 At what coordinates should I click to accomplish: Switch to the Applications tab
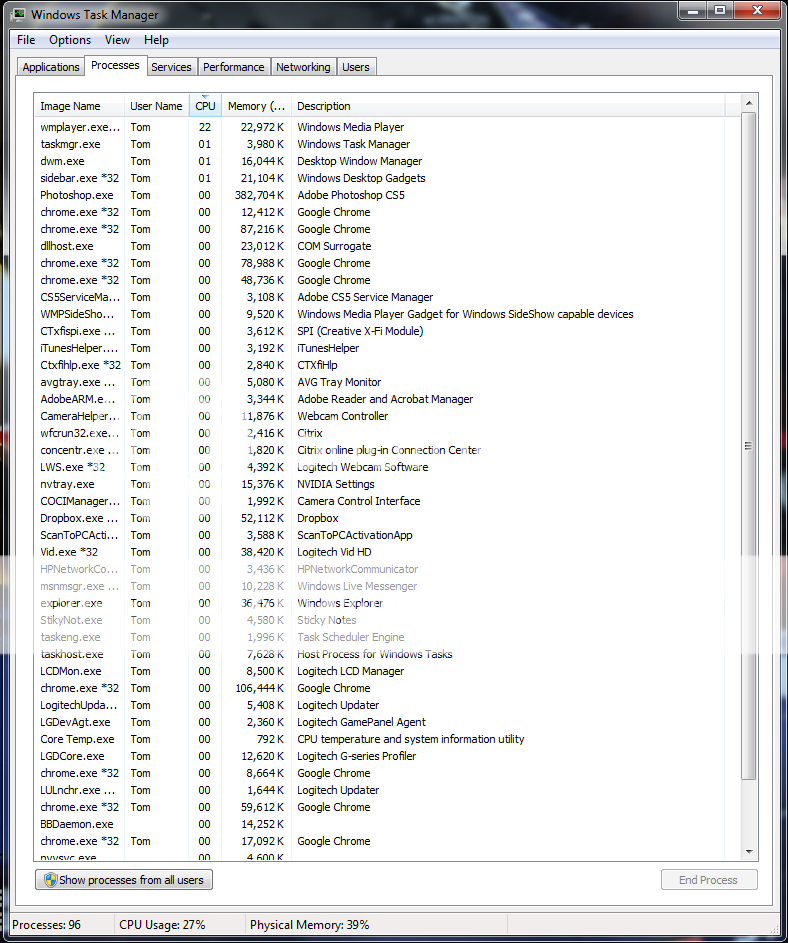pos(51,67)
